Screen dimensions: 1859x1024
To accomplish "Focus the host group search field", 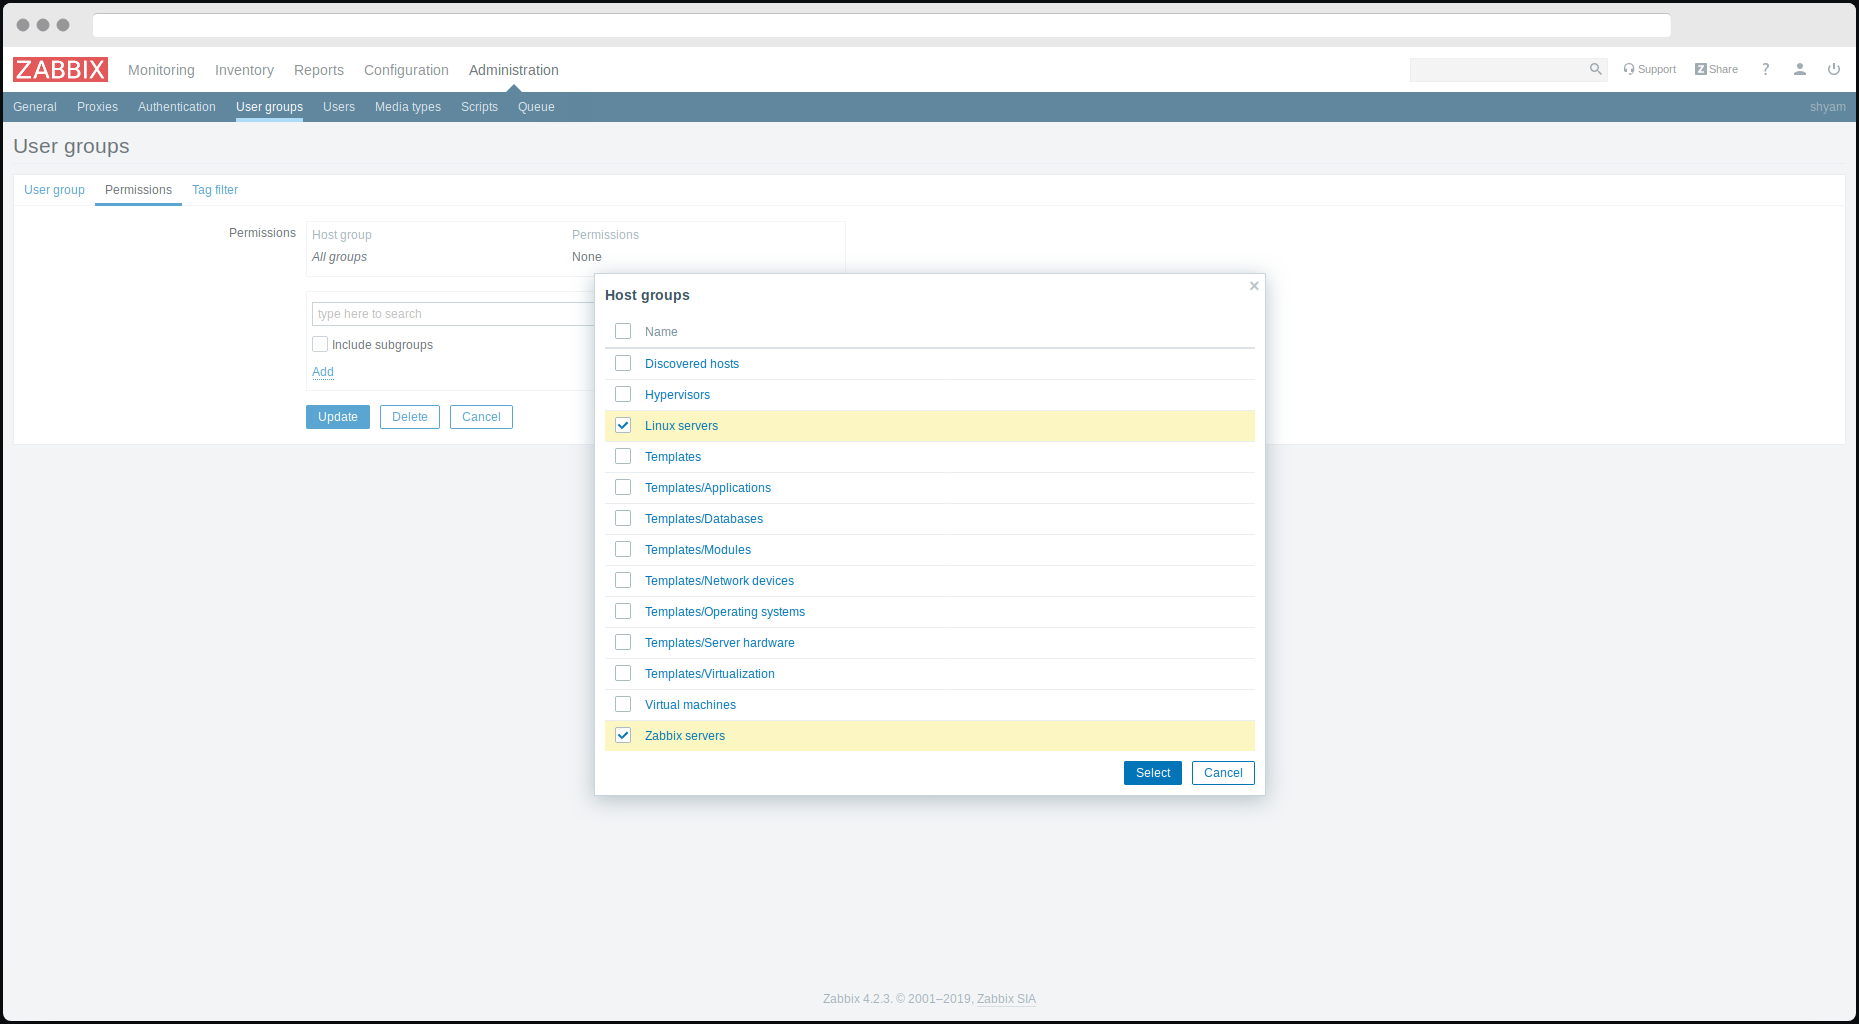I will tap(453, 314).
